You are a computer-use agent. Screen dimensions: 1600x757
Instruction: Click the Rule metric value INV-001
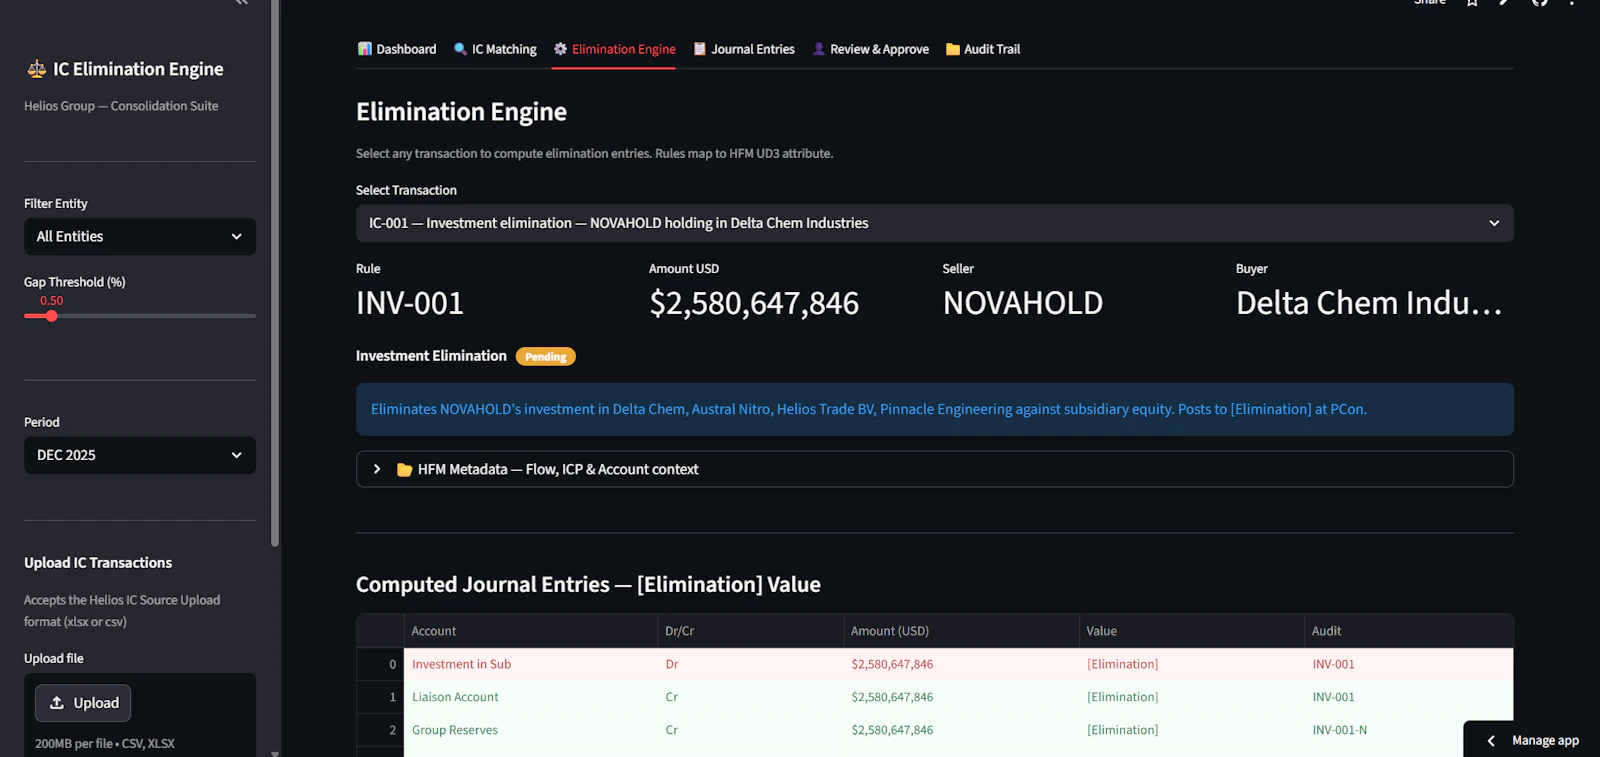(410, 303)
